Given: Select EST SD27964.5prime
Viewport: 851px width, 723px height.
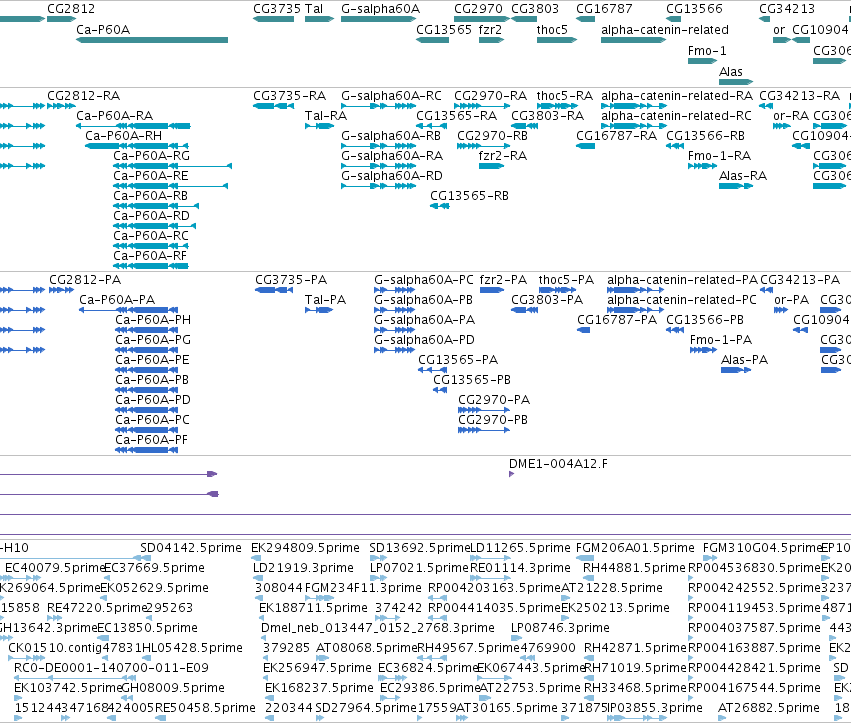Looking at the screenshot, I should [366, 708].
